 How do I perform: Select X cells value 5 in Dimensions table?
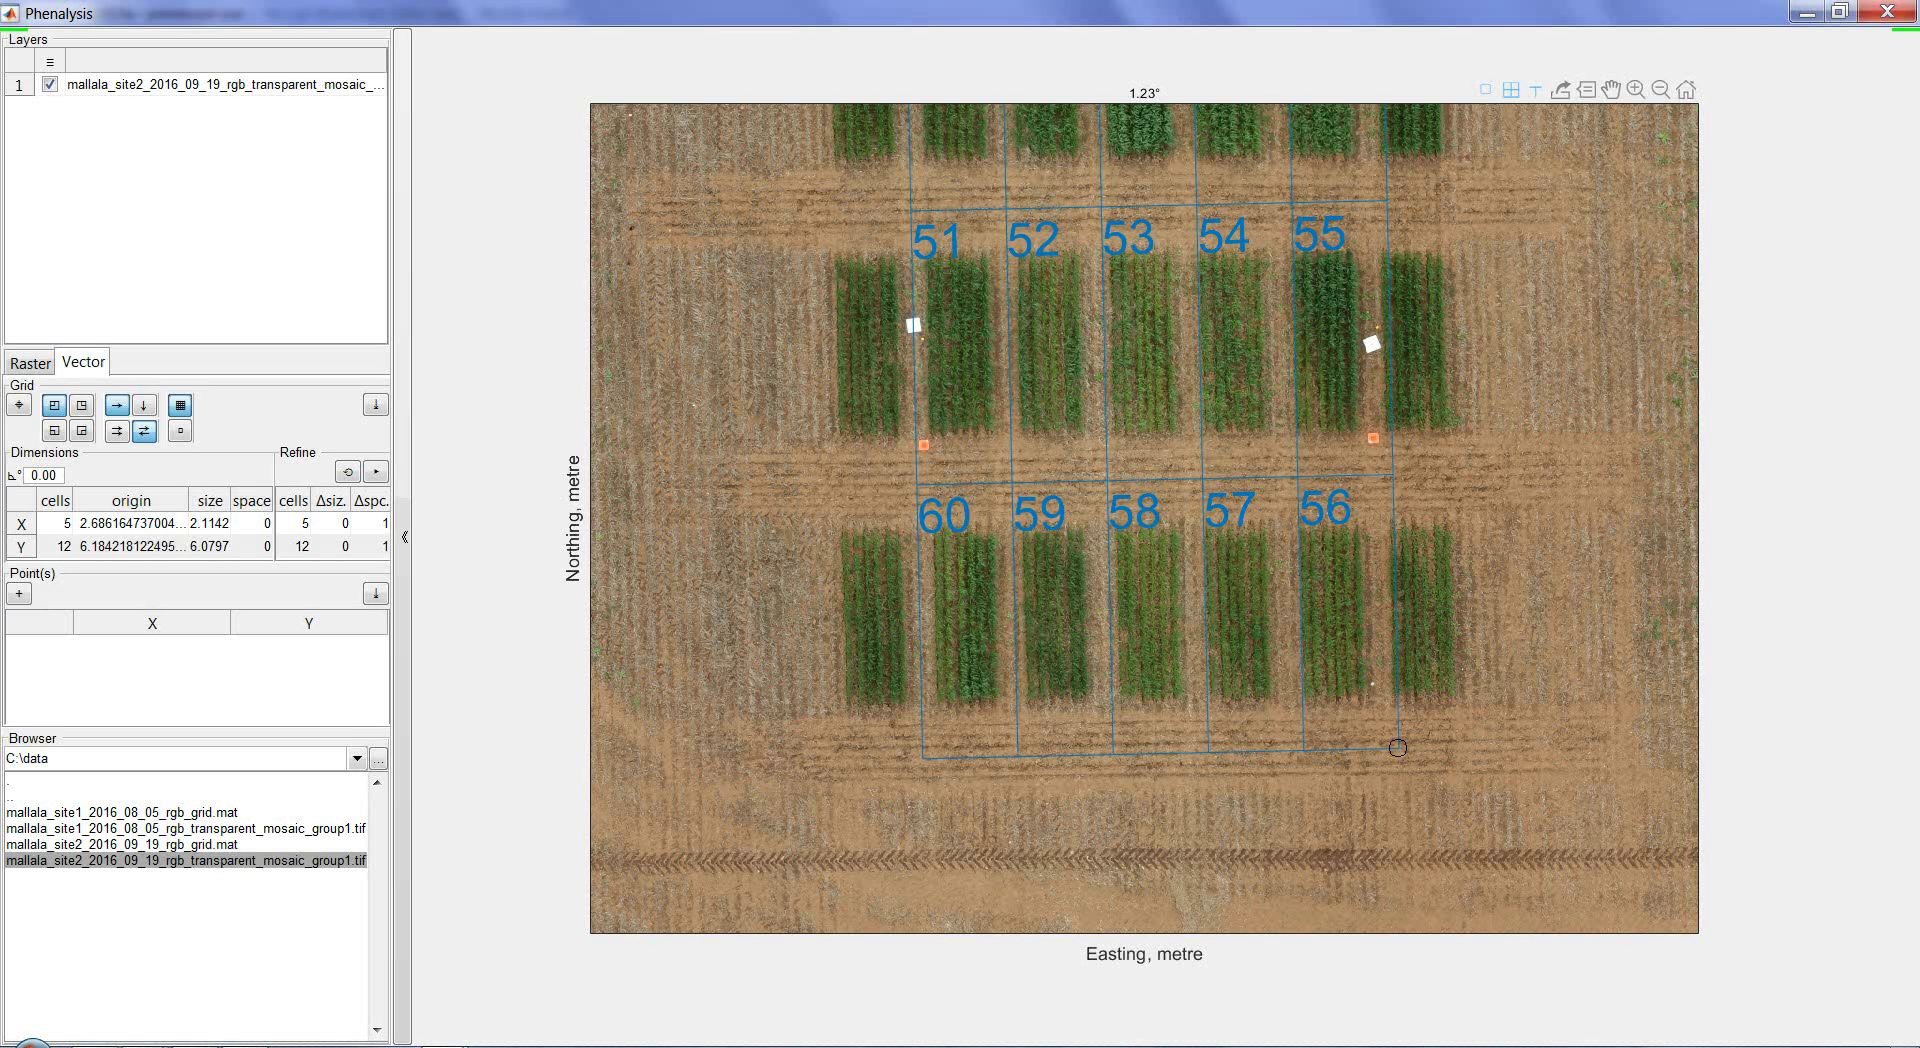55,523
